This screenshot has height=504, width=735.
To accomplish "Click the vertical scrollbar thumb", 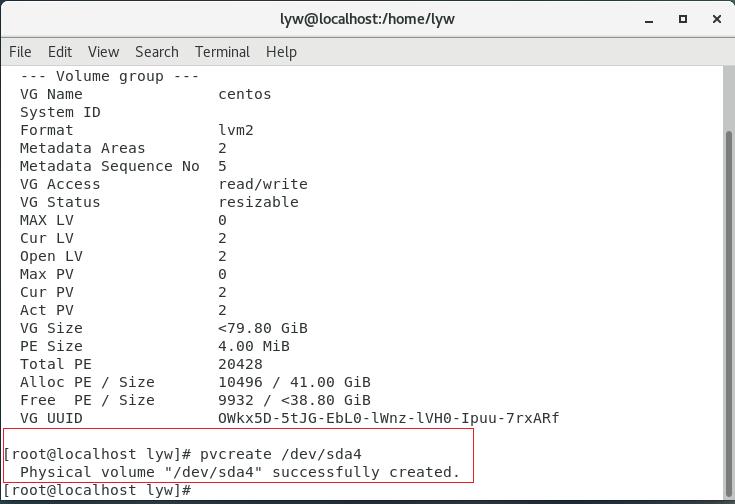I will click(729, 312).
